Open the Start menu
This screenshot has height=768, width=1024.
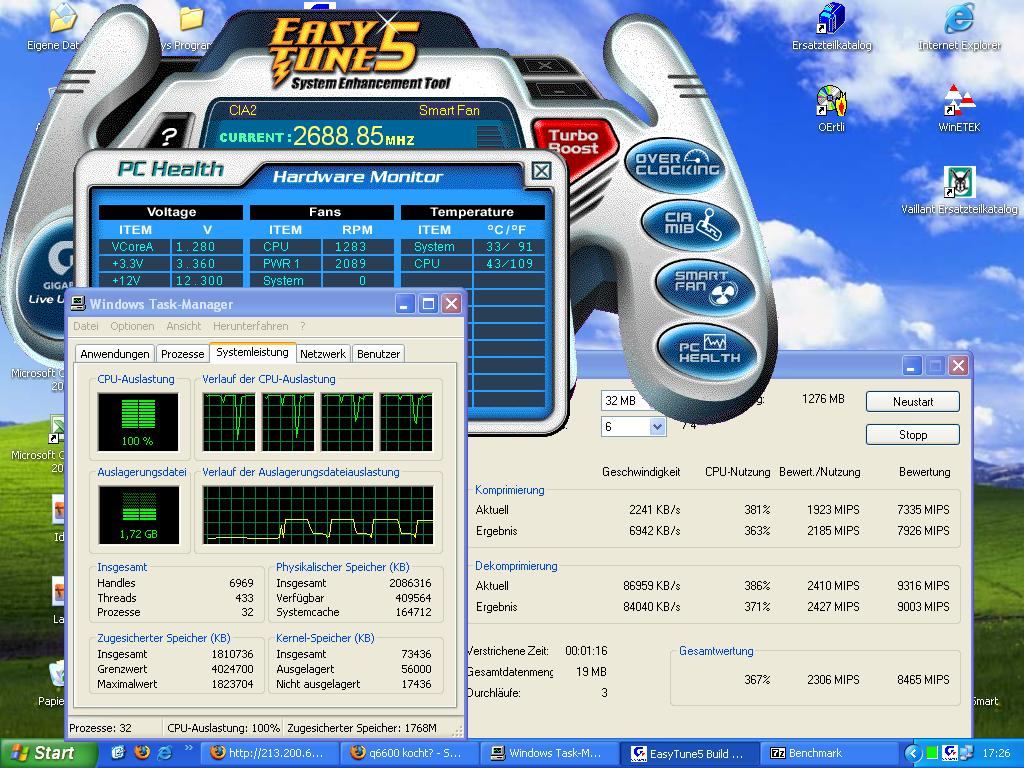pyautogui.click(x=48, y=753)
